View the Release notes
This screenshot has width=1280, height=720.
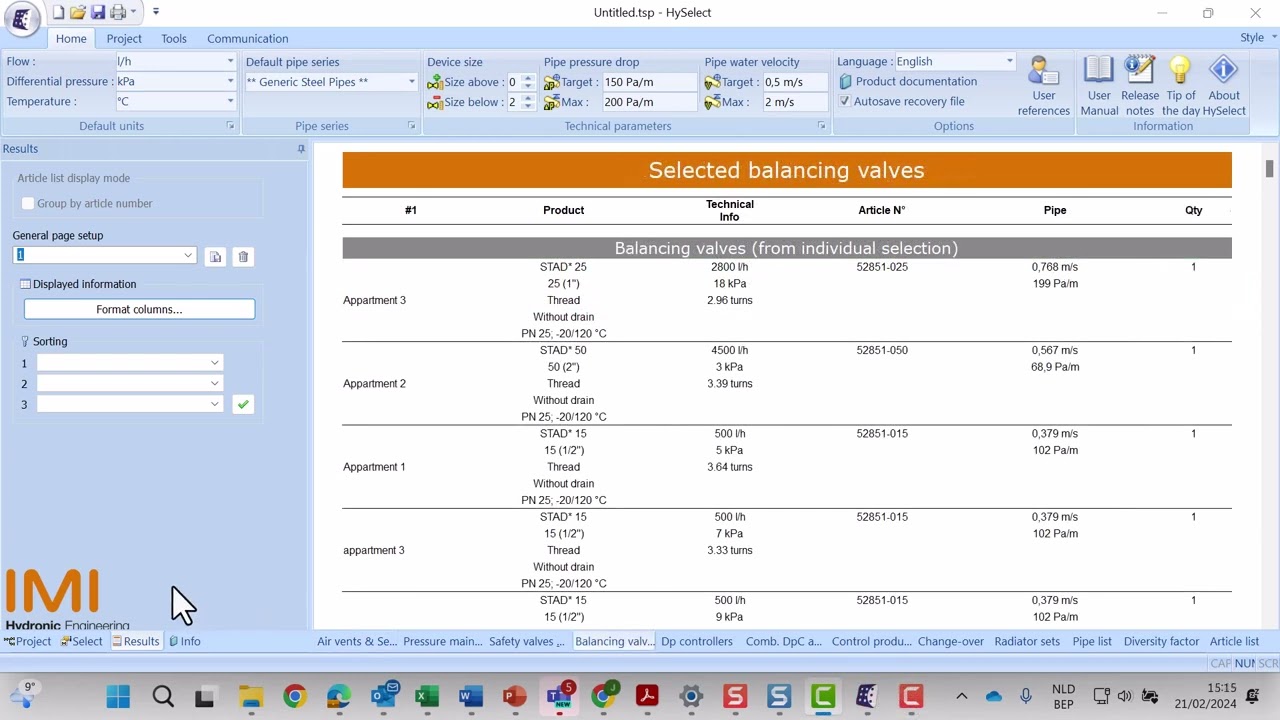1140,86
